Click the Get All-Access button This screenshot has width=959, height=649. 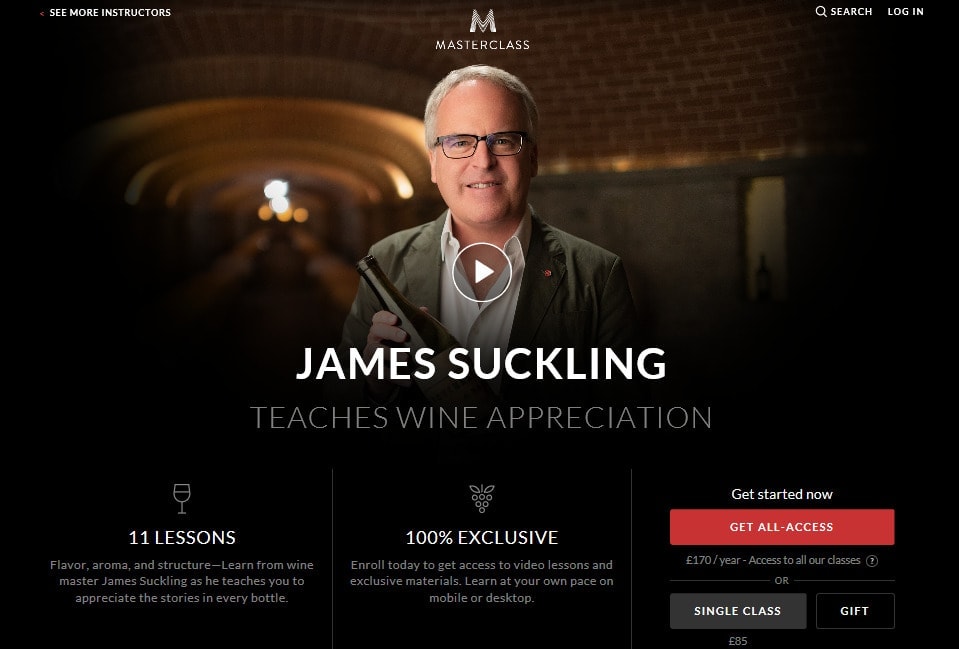tap(782, 527)
